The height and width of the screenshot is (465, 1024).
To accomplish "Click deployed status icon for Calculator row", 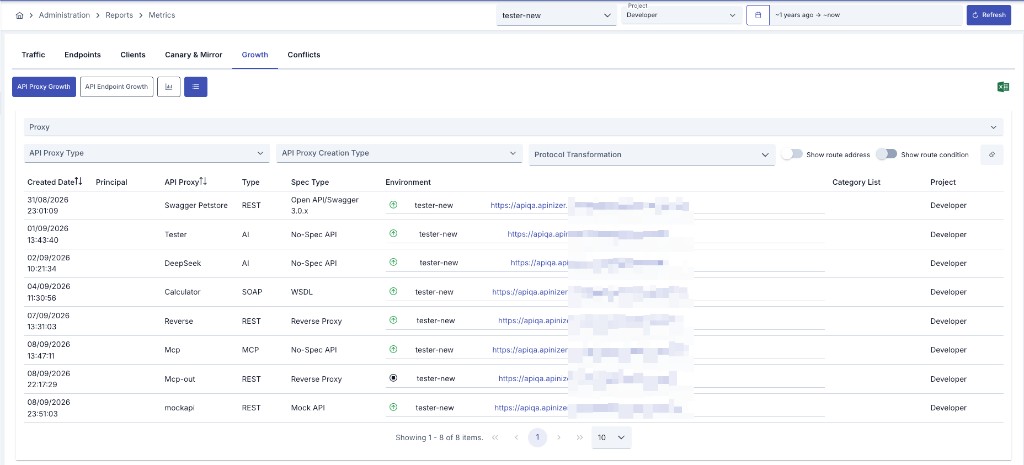I will coord(393,291).
